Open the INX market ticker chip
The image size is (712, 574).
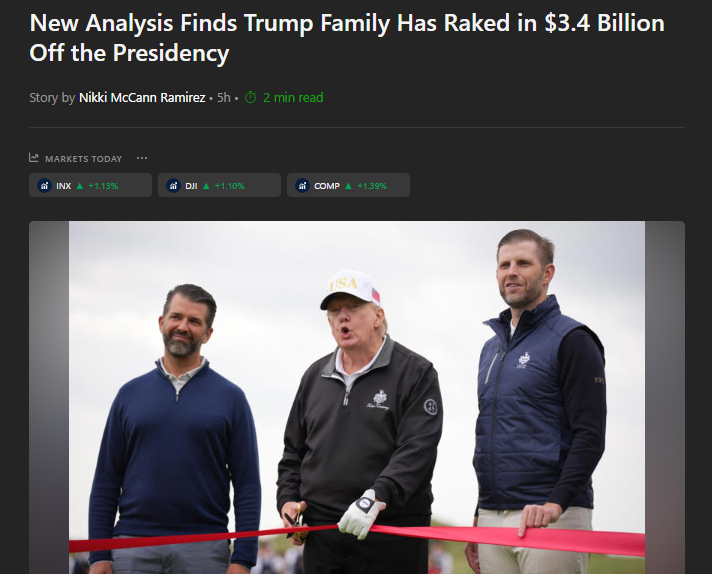(x=90, y=186)
